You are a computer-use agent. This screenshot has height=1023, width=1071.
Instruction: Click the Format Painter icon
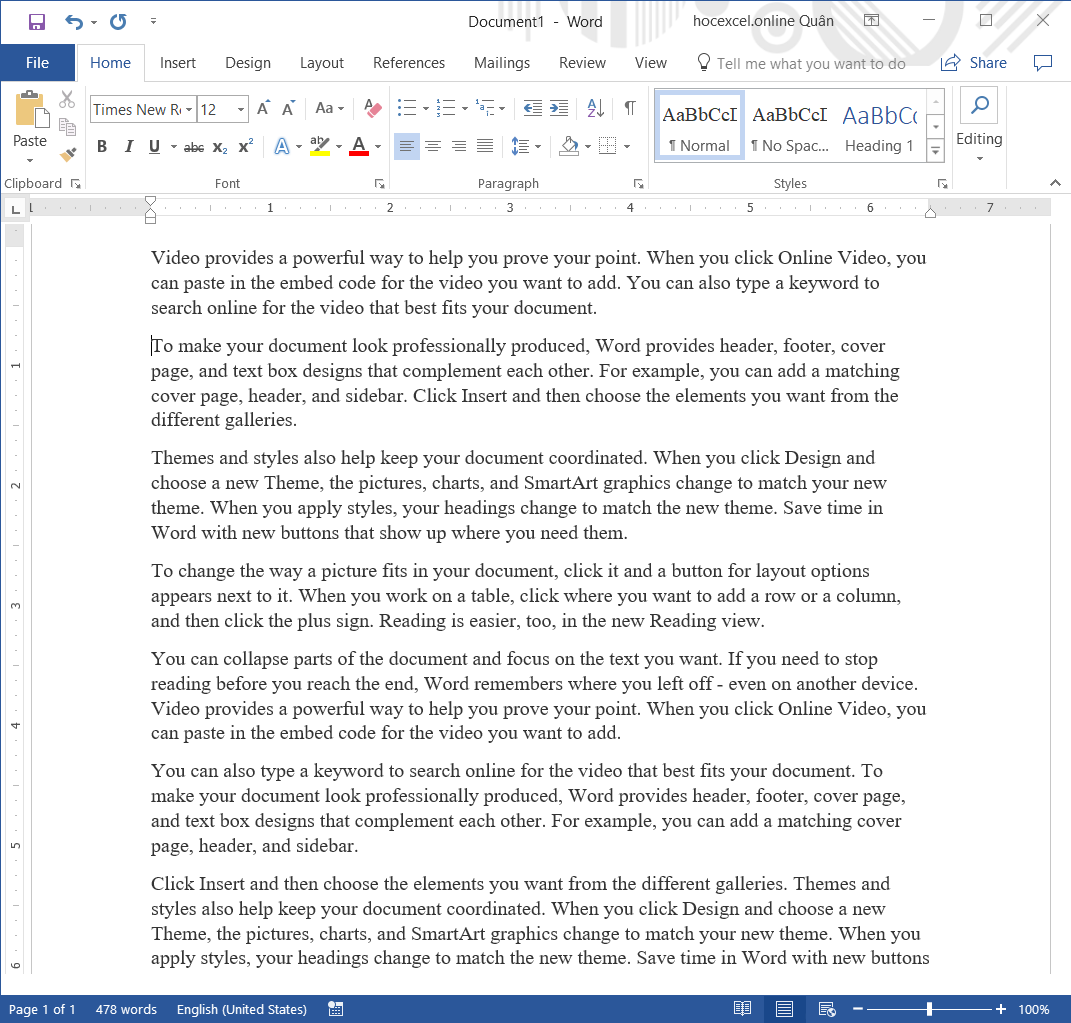[67, 154]
